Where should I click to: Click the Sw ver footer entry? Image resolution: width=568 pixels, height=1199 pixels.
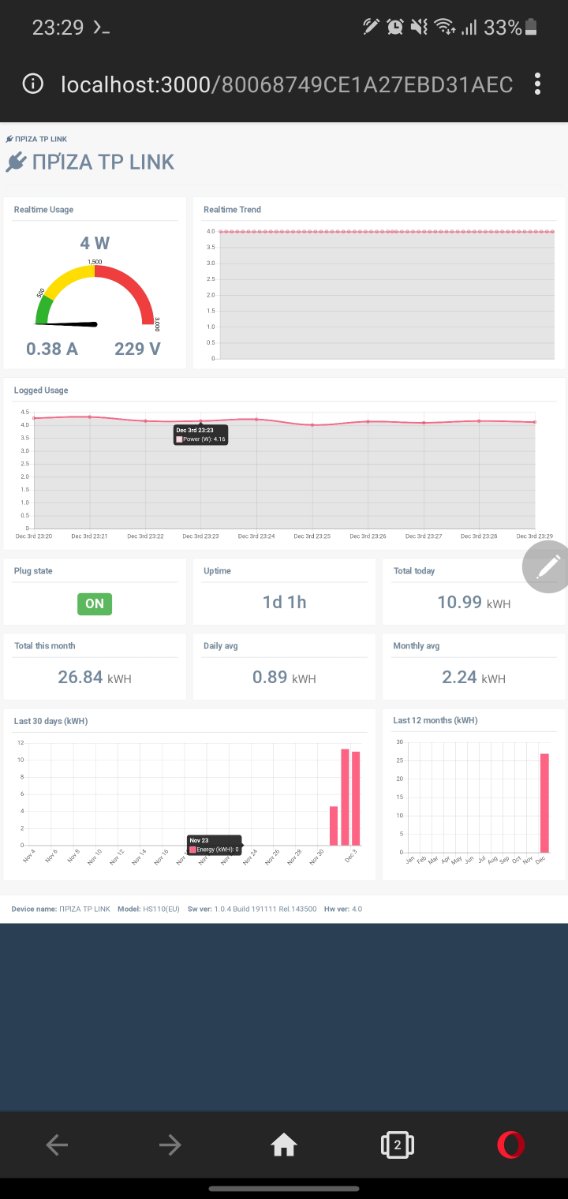pos(252,909)
